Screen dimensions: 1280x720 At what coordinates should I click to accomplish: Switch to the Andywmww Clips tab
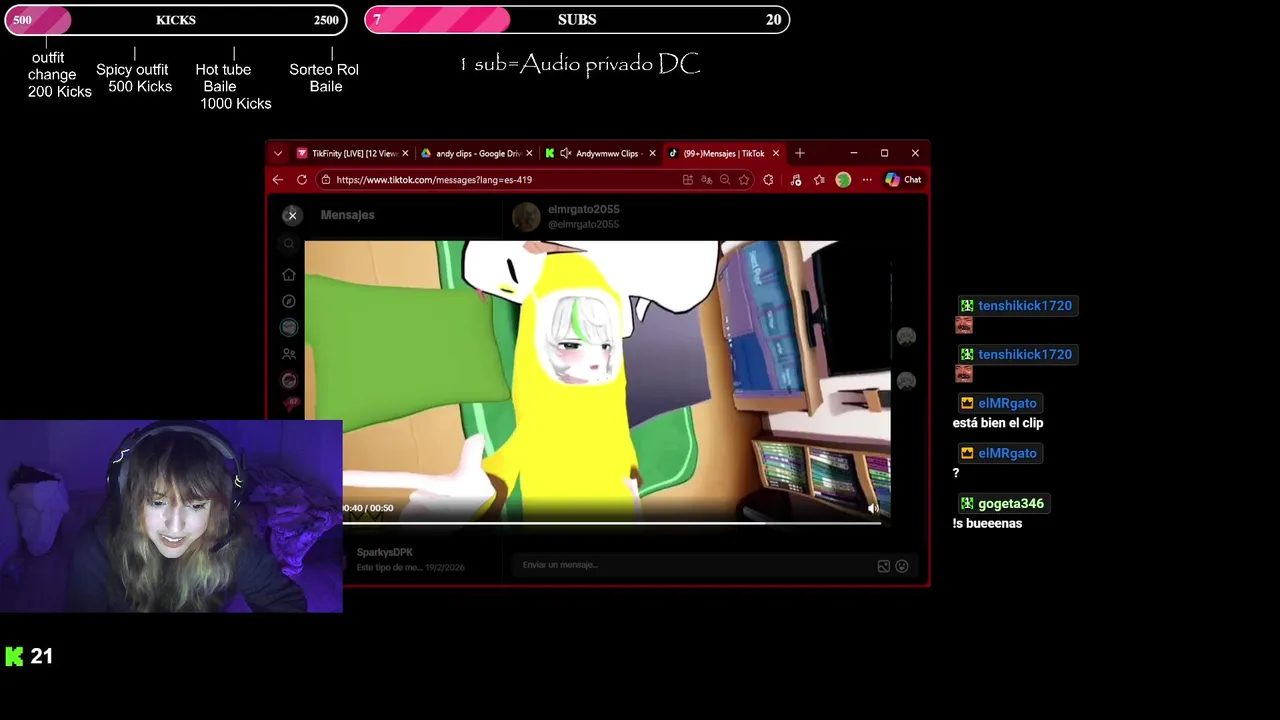601,153
